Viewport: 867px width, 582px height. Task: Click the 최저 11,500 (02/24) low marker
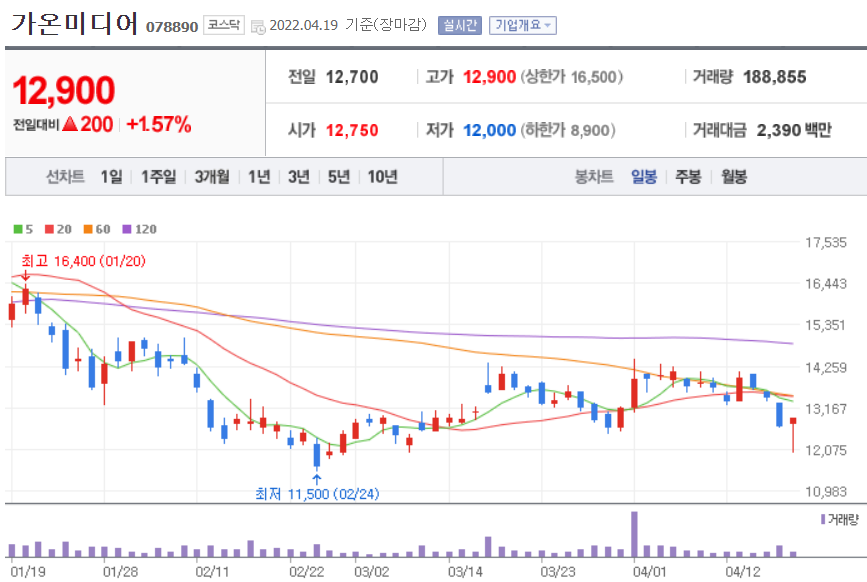coord(317,494)
